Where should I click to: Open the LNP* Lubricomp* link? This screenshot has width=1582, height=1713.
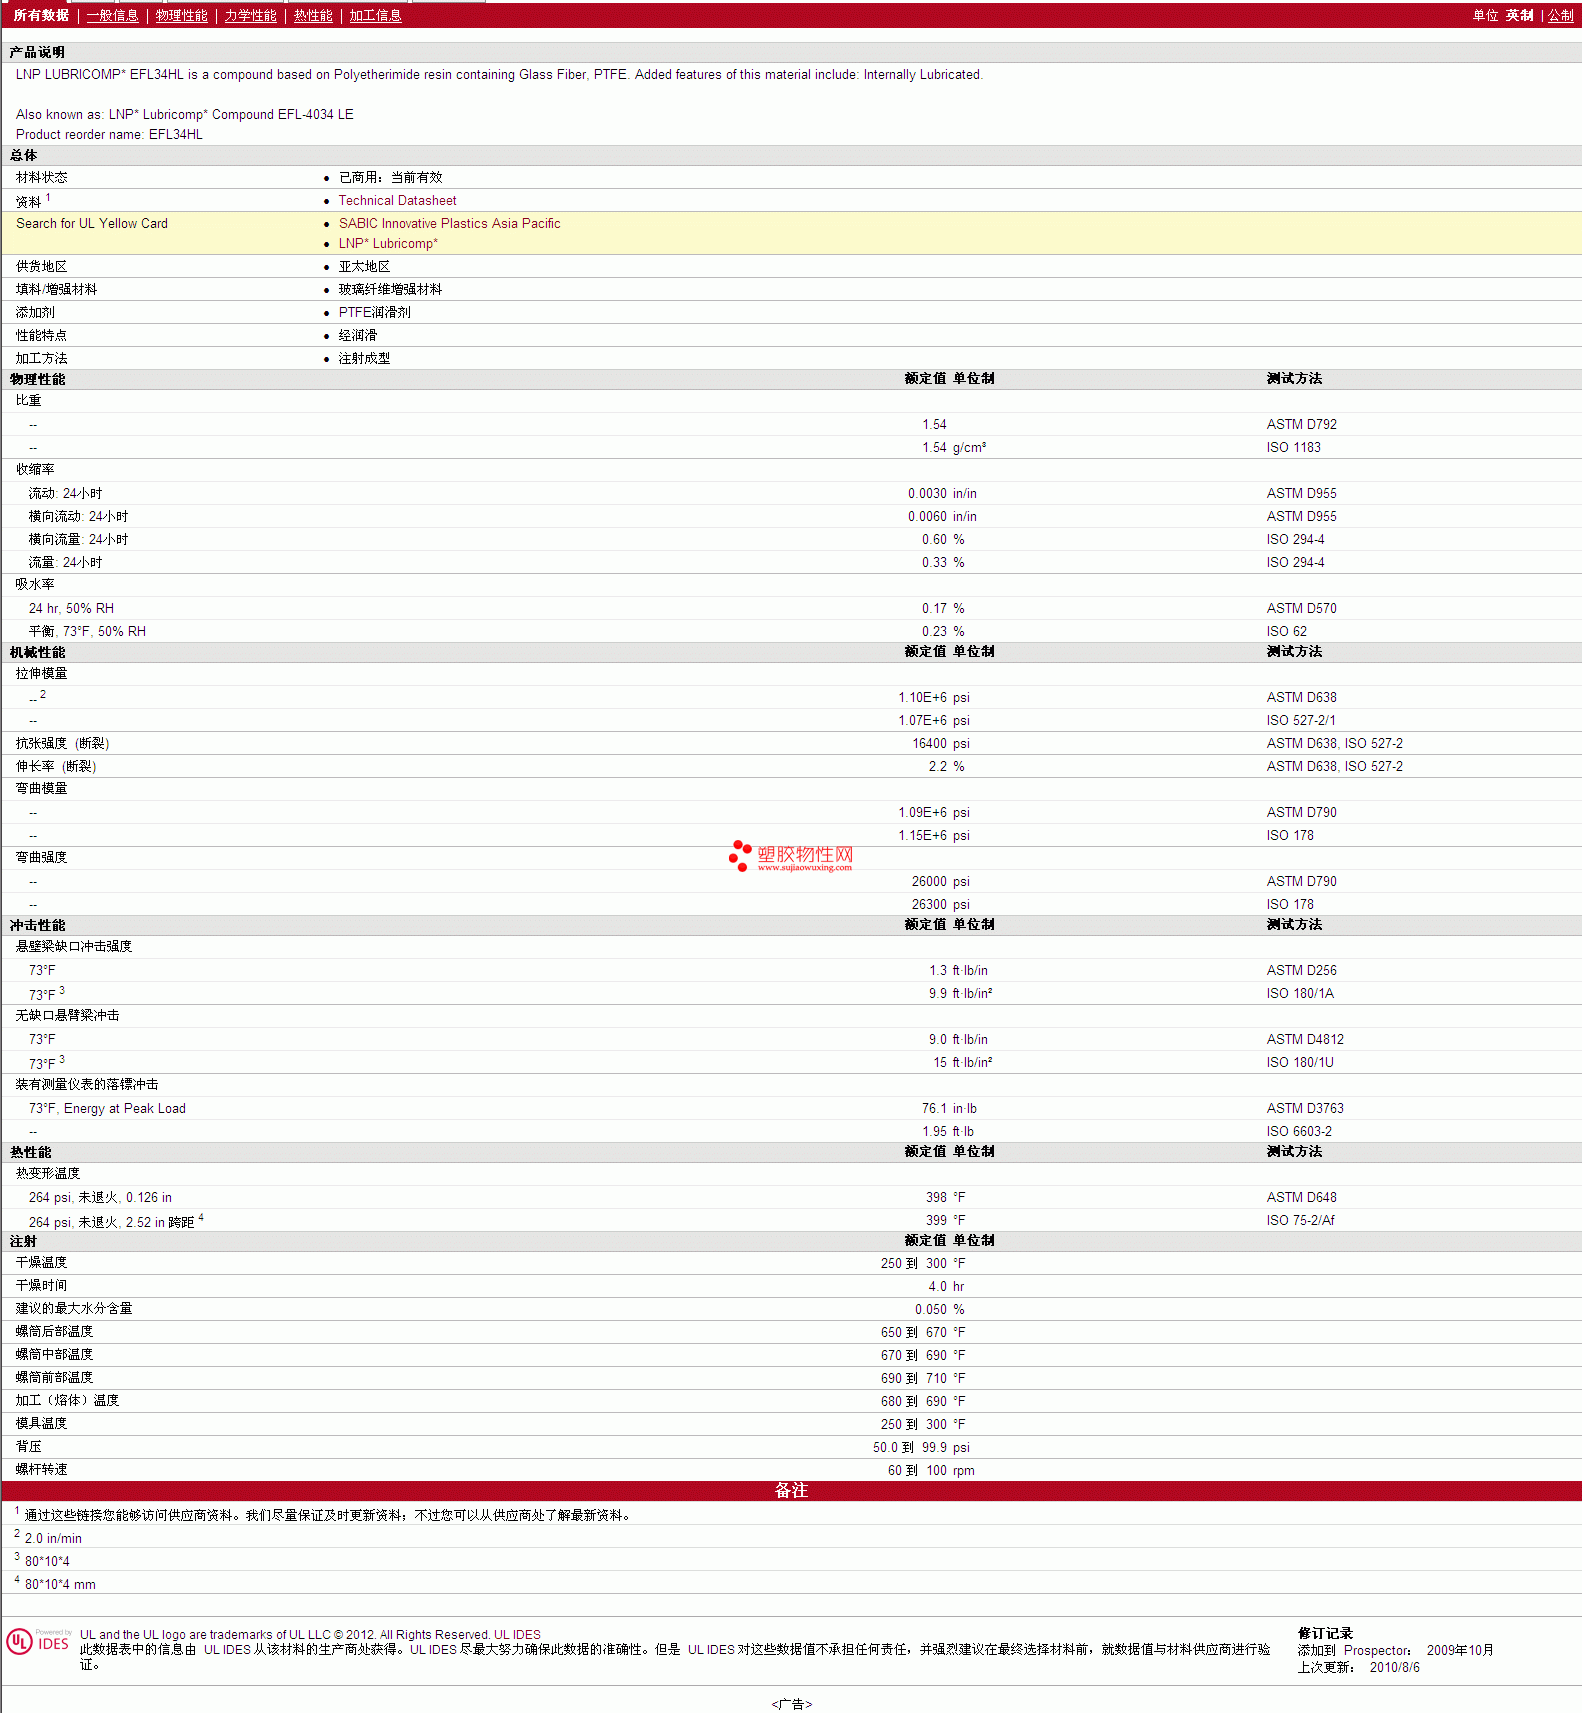tap(388, 244)
